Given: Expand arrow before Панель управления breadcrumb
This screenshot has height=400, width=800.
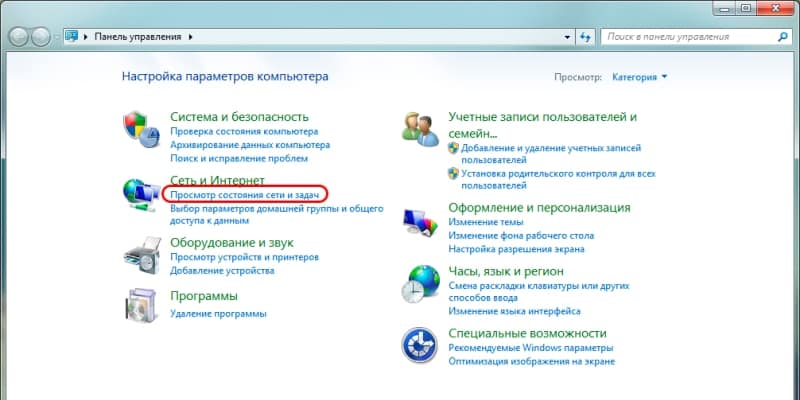Looking at the screenshot, I should coord(85,37).
